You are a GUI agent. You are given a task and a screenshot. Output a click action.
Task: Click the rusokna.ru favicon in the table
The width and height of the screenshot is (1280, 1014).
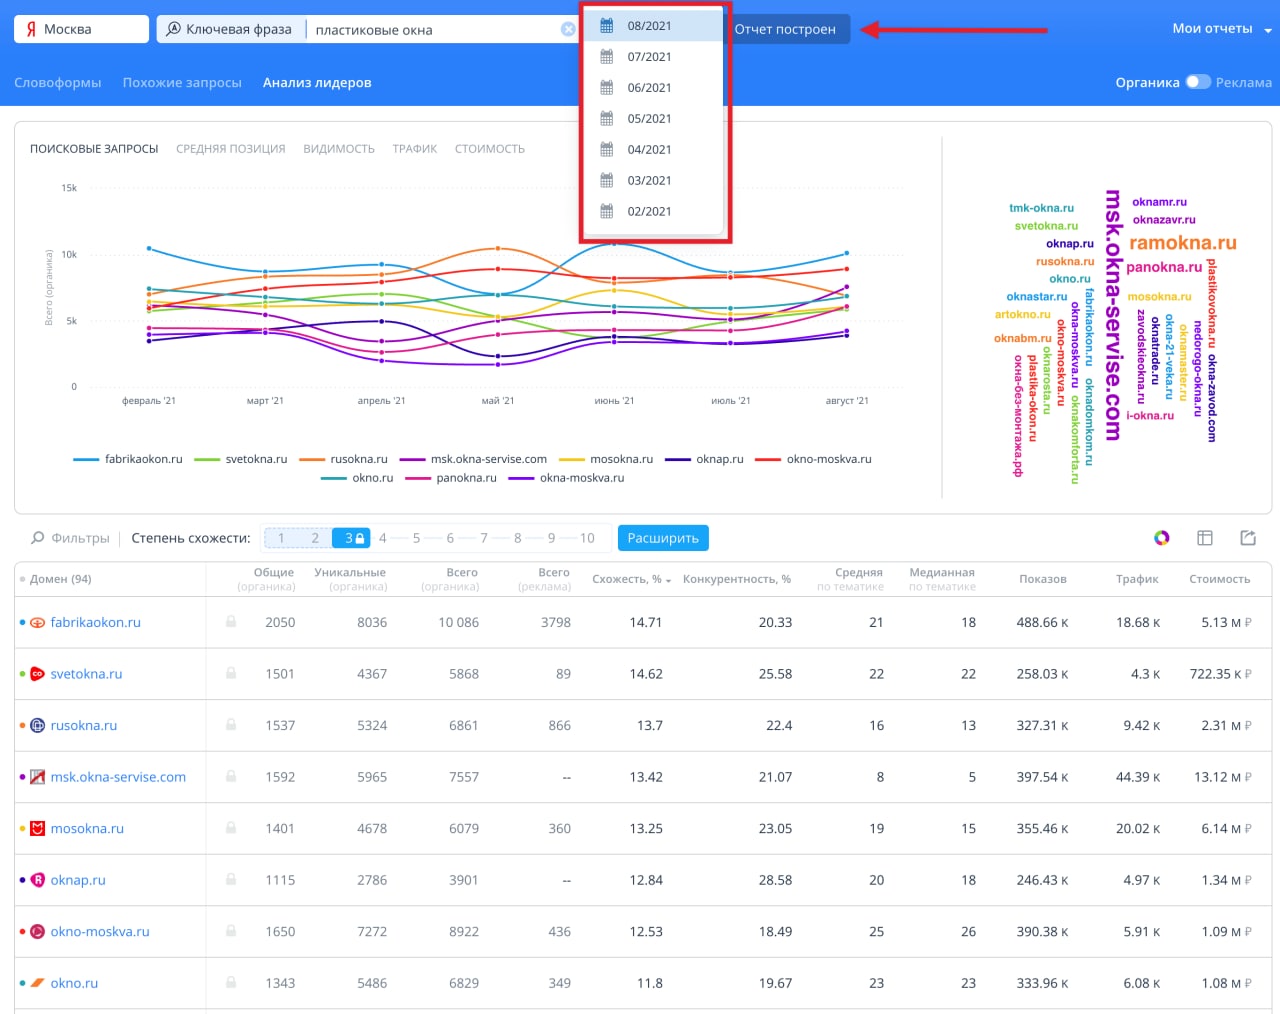pyautogui.click(x=38, y=725)
